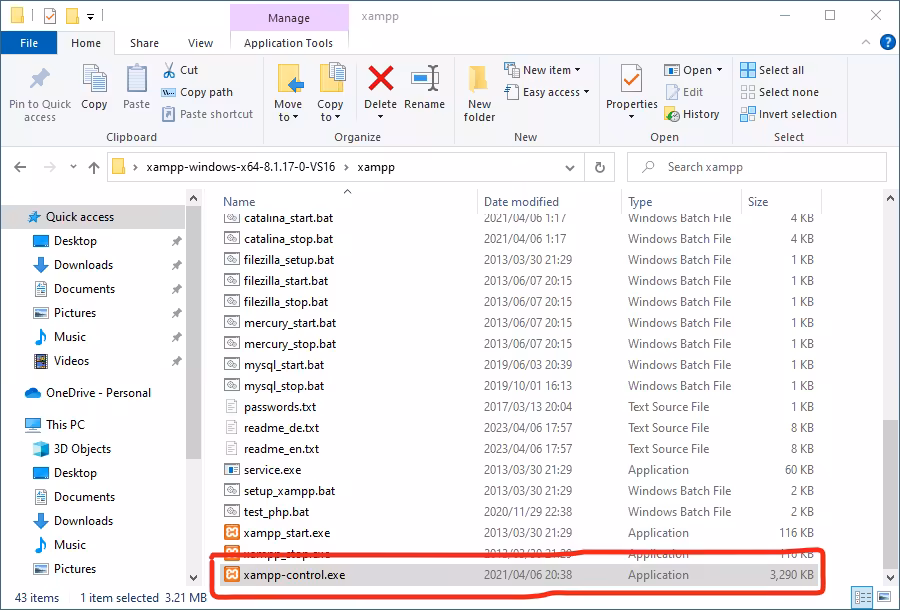900x610 pixels.
Task: Click Invert selection in ribbon
Action: tap(789, 114)
